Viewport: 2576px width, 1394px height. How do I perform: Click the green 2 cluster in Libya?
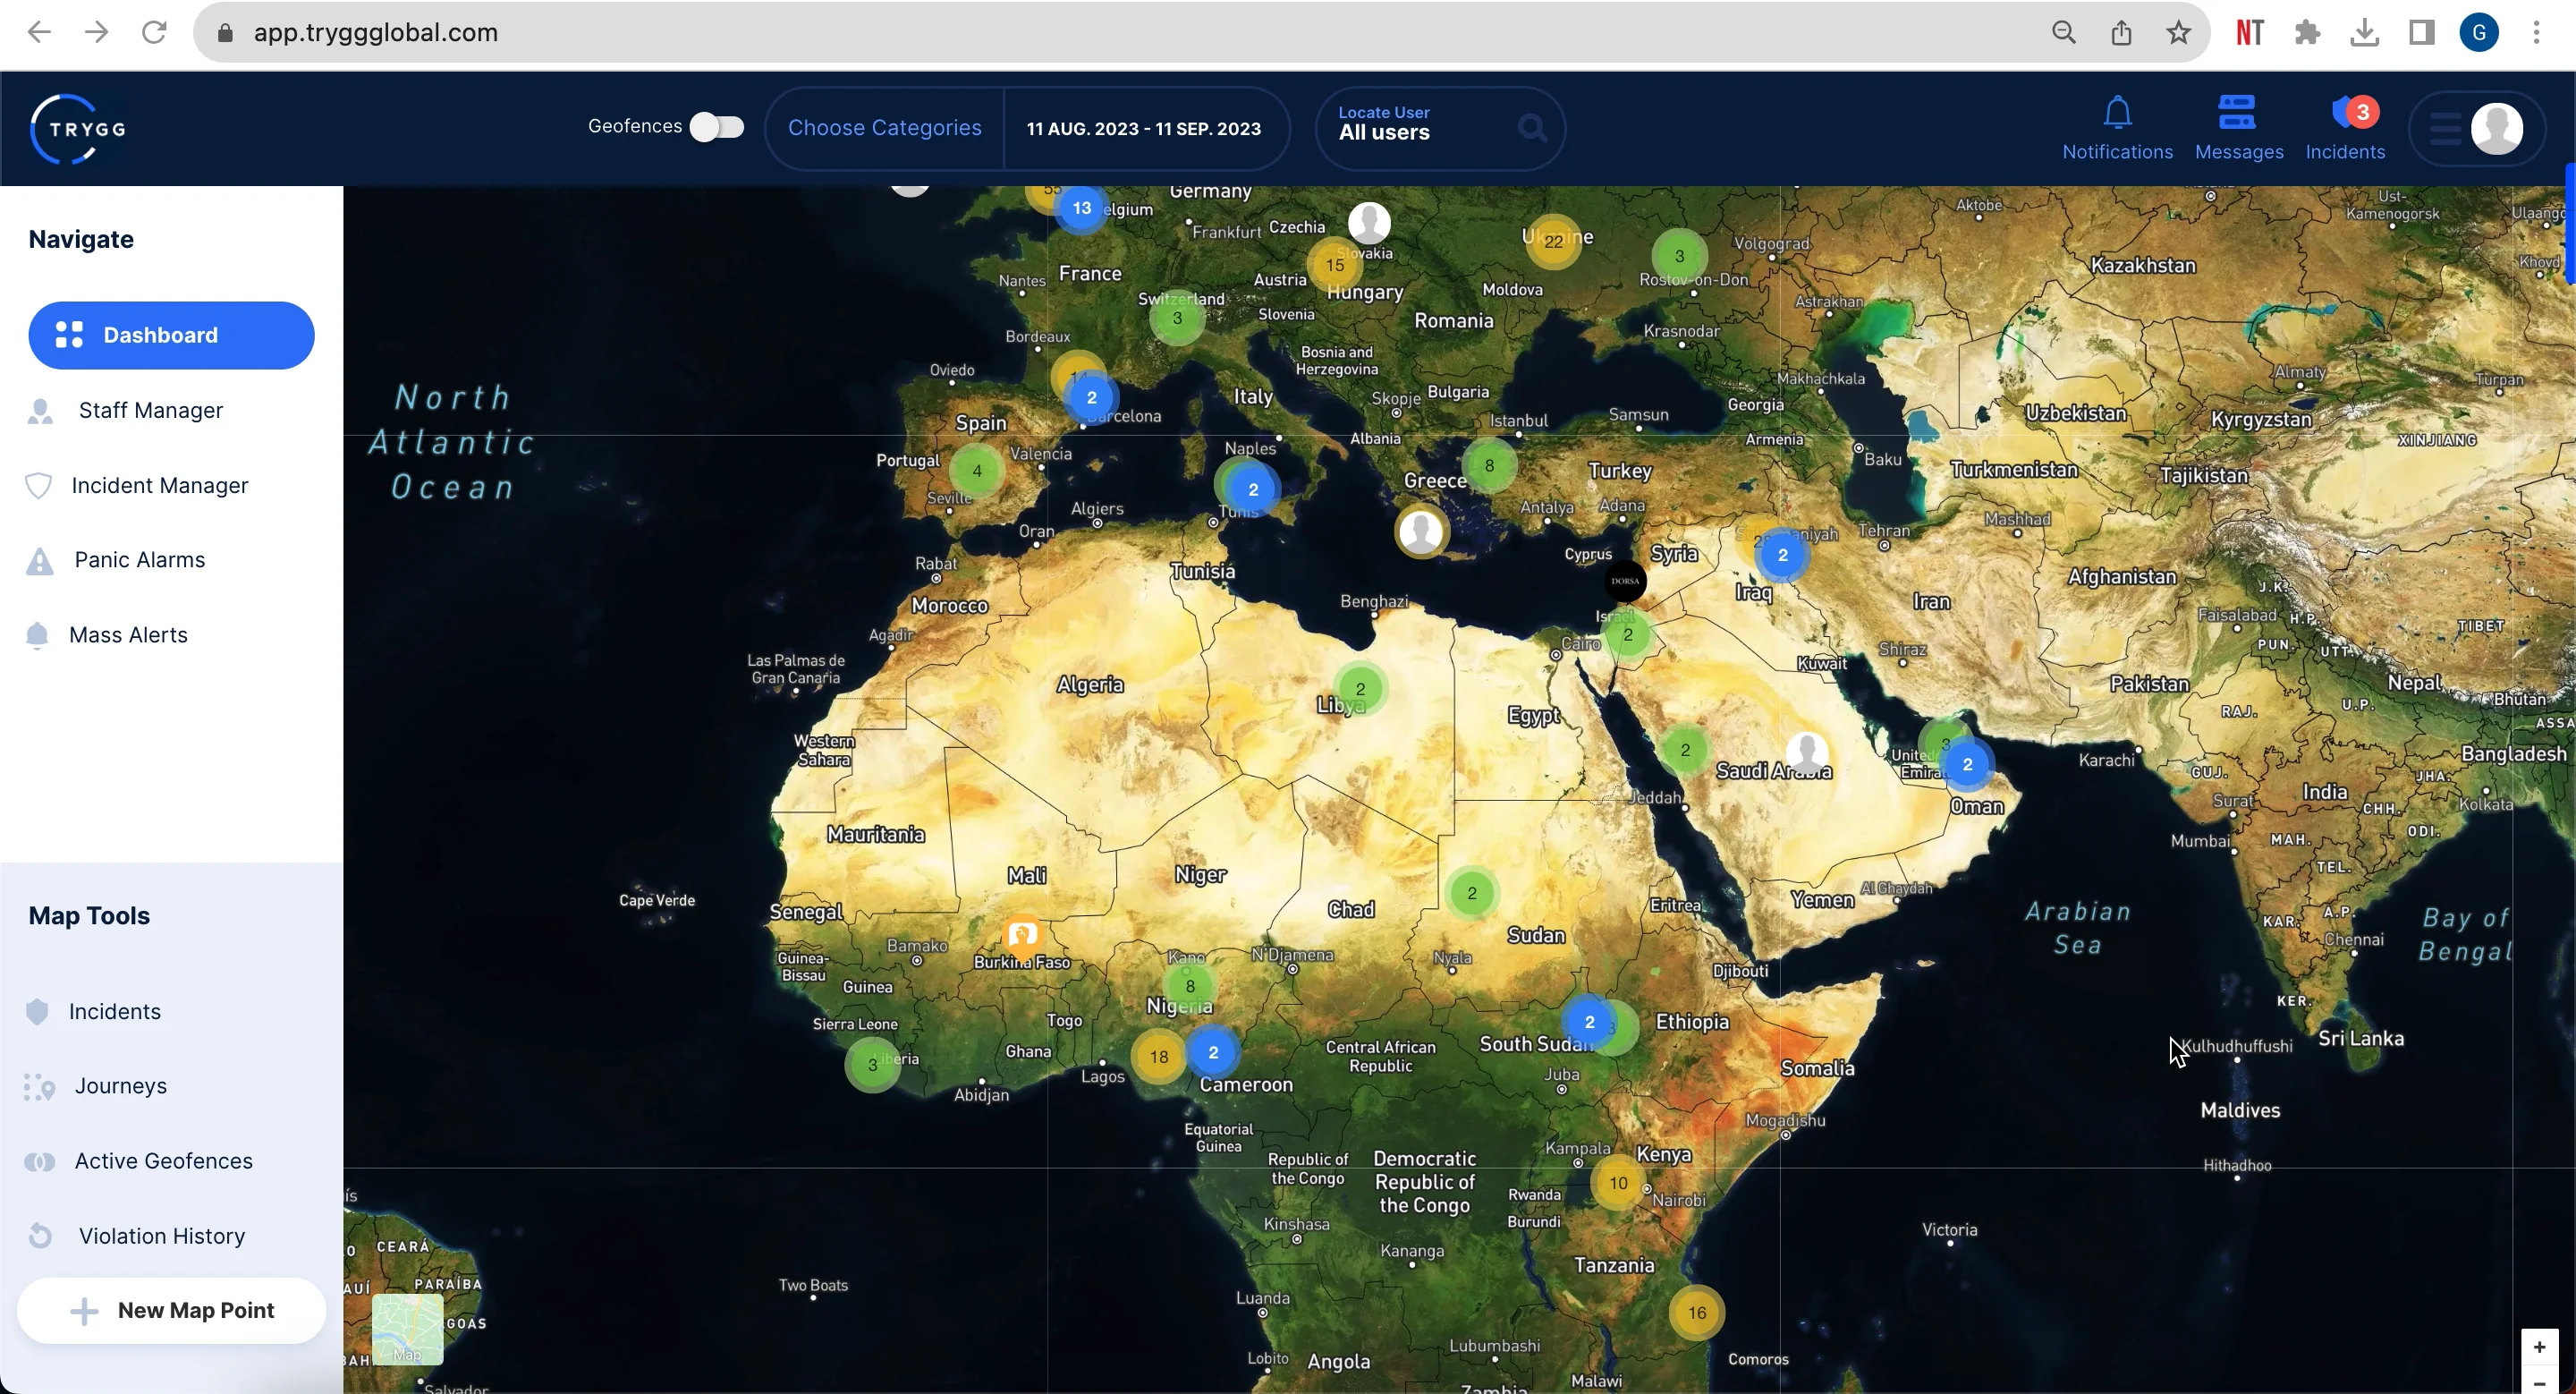pos(1360,688)
